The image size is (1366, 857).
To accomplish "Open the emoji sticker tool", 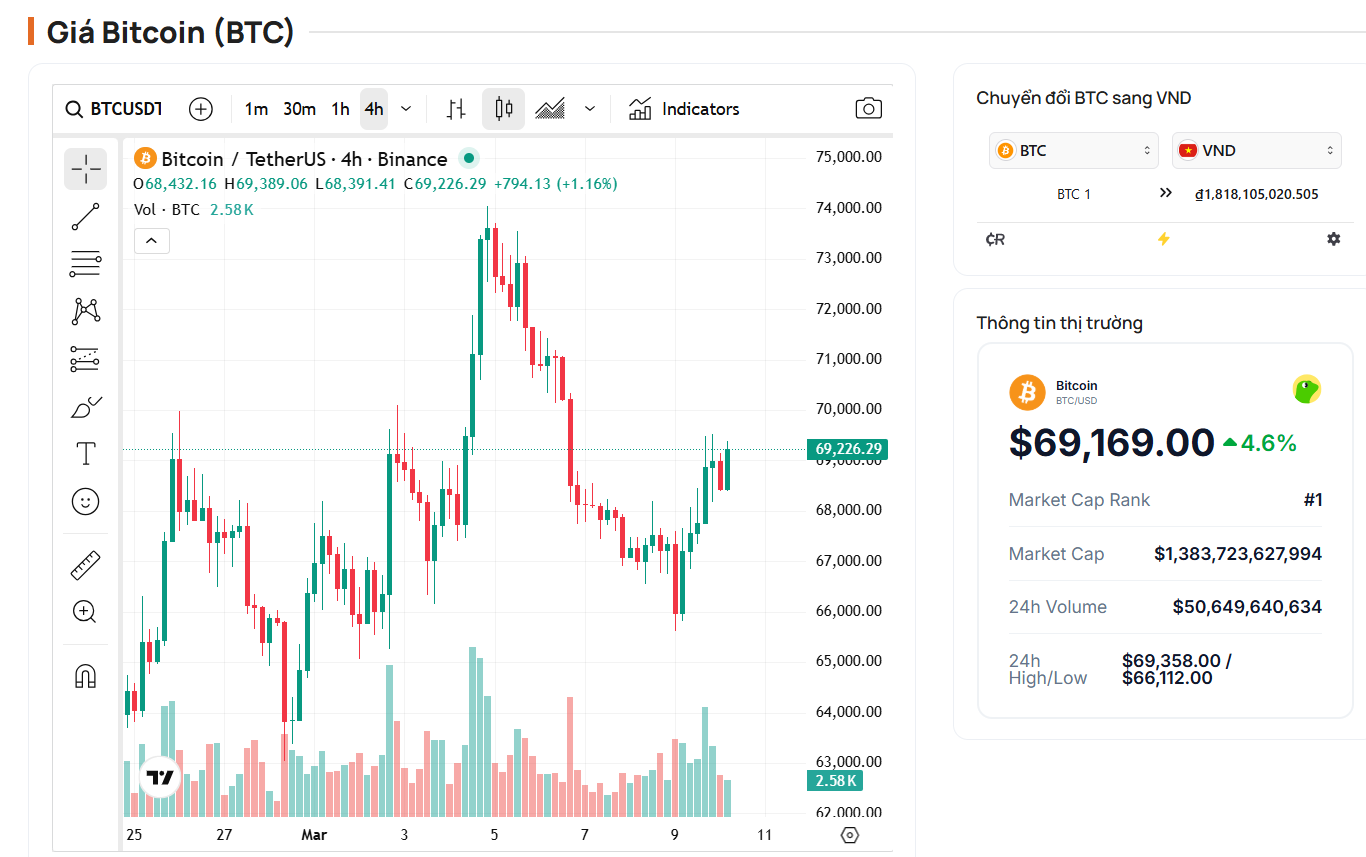I will [85, 501].
